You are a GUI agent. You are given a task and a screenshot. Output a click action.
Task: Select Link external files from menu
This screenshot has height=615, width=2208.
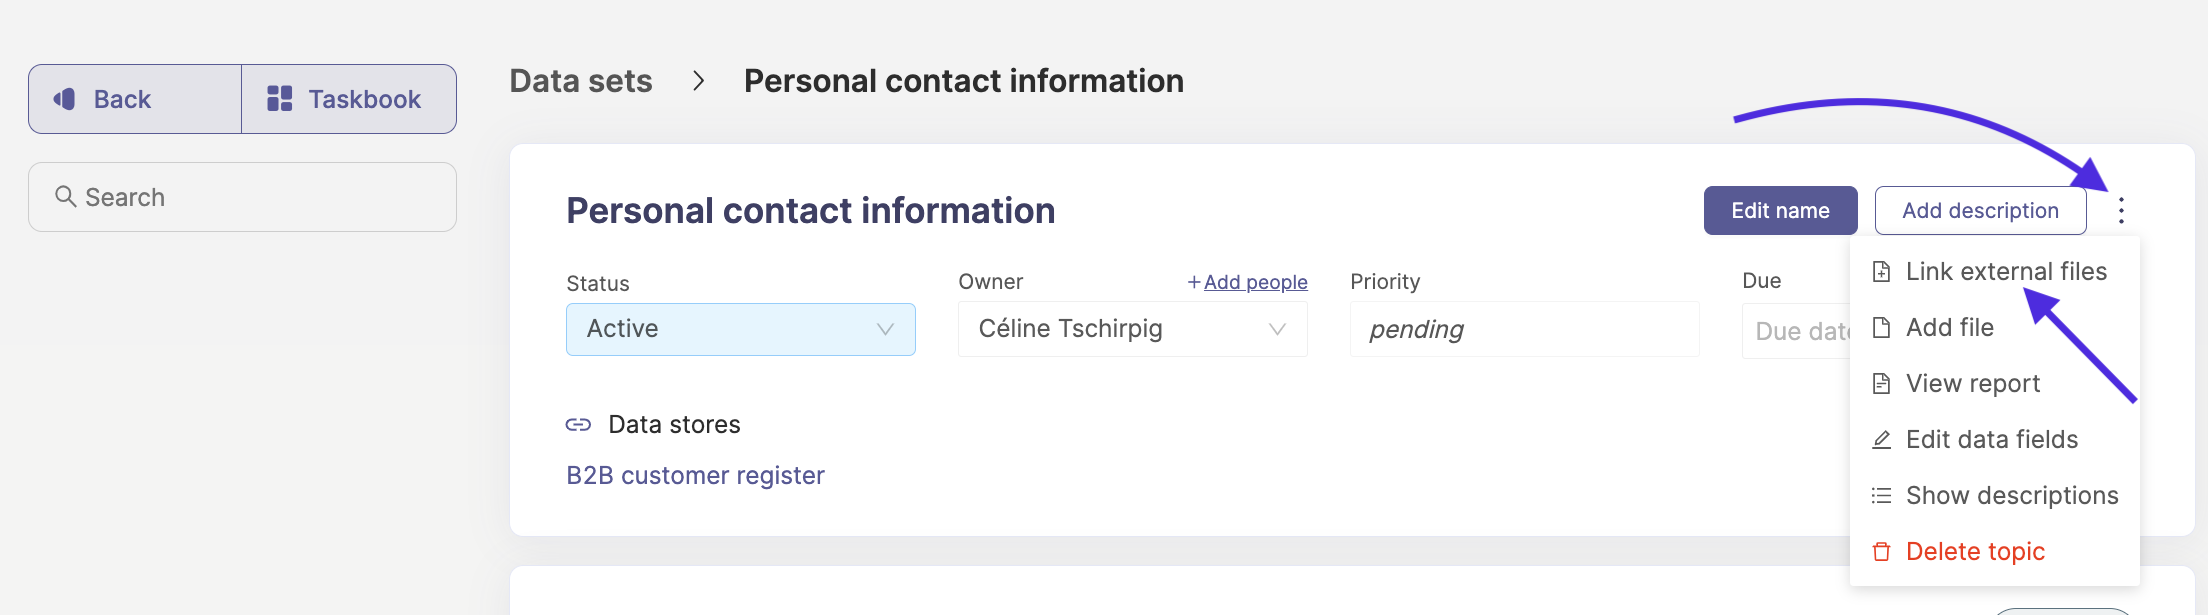click(1995, 271)
